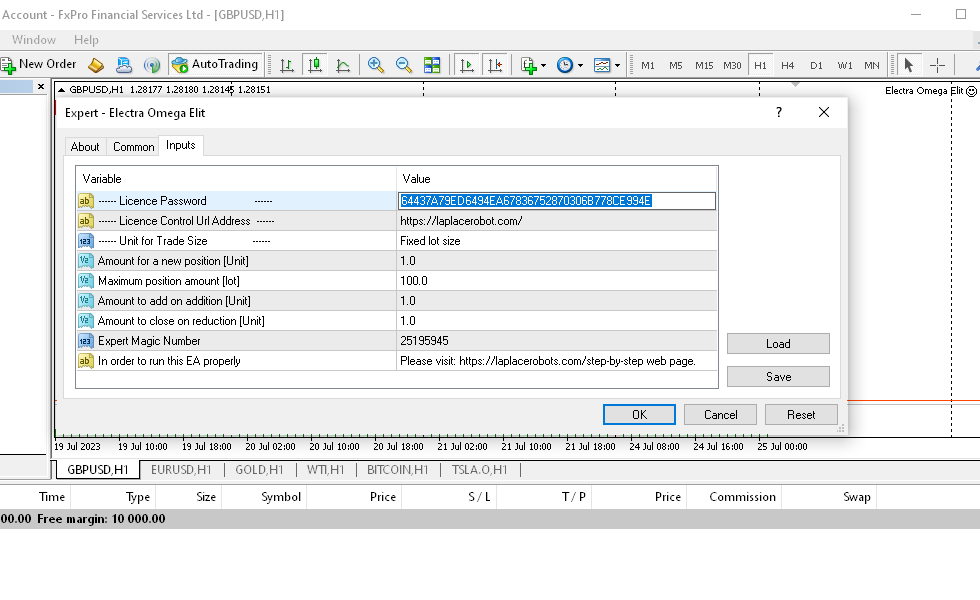Expand the Templates dropdown arrow
Image resolution: width=980 pixels, height=600 pixels.
tap(618, 66)
